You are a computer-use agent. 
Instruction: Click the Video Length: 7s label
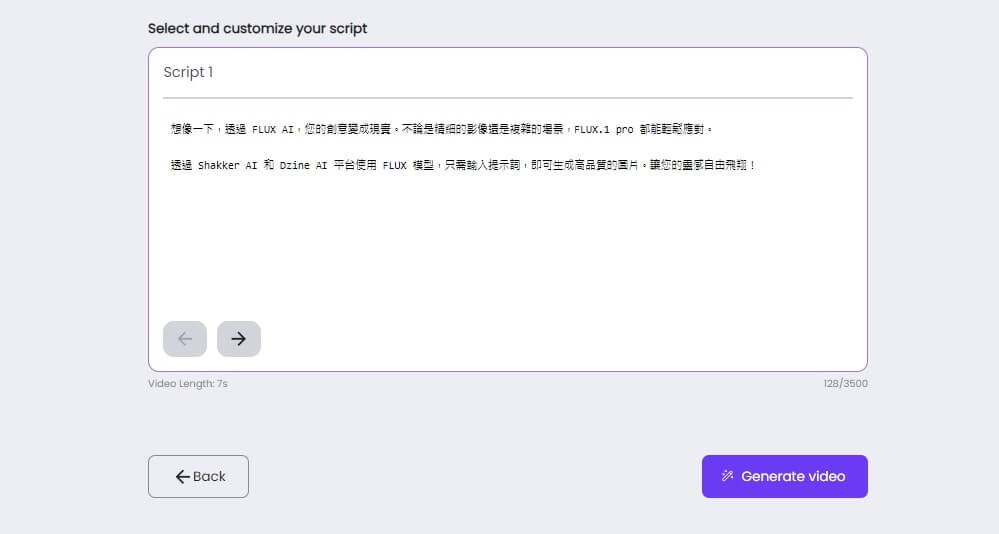[x=187, y=384]
